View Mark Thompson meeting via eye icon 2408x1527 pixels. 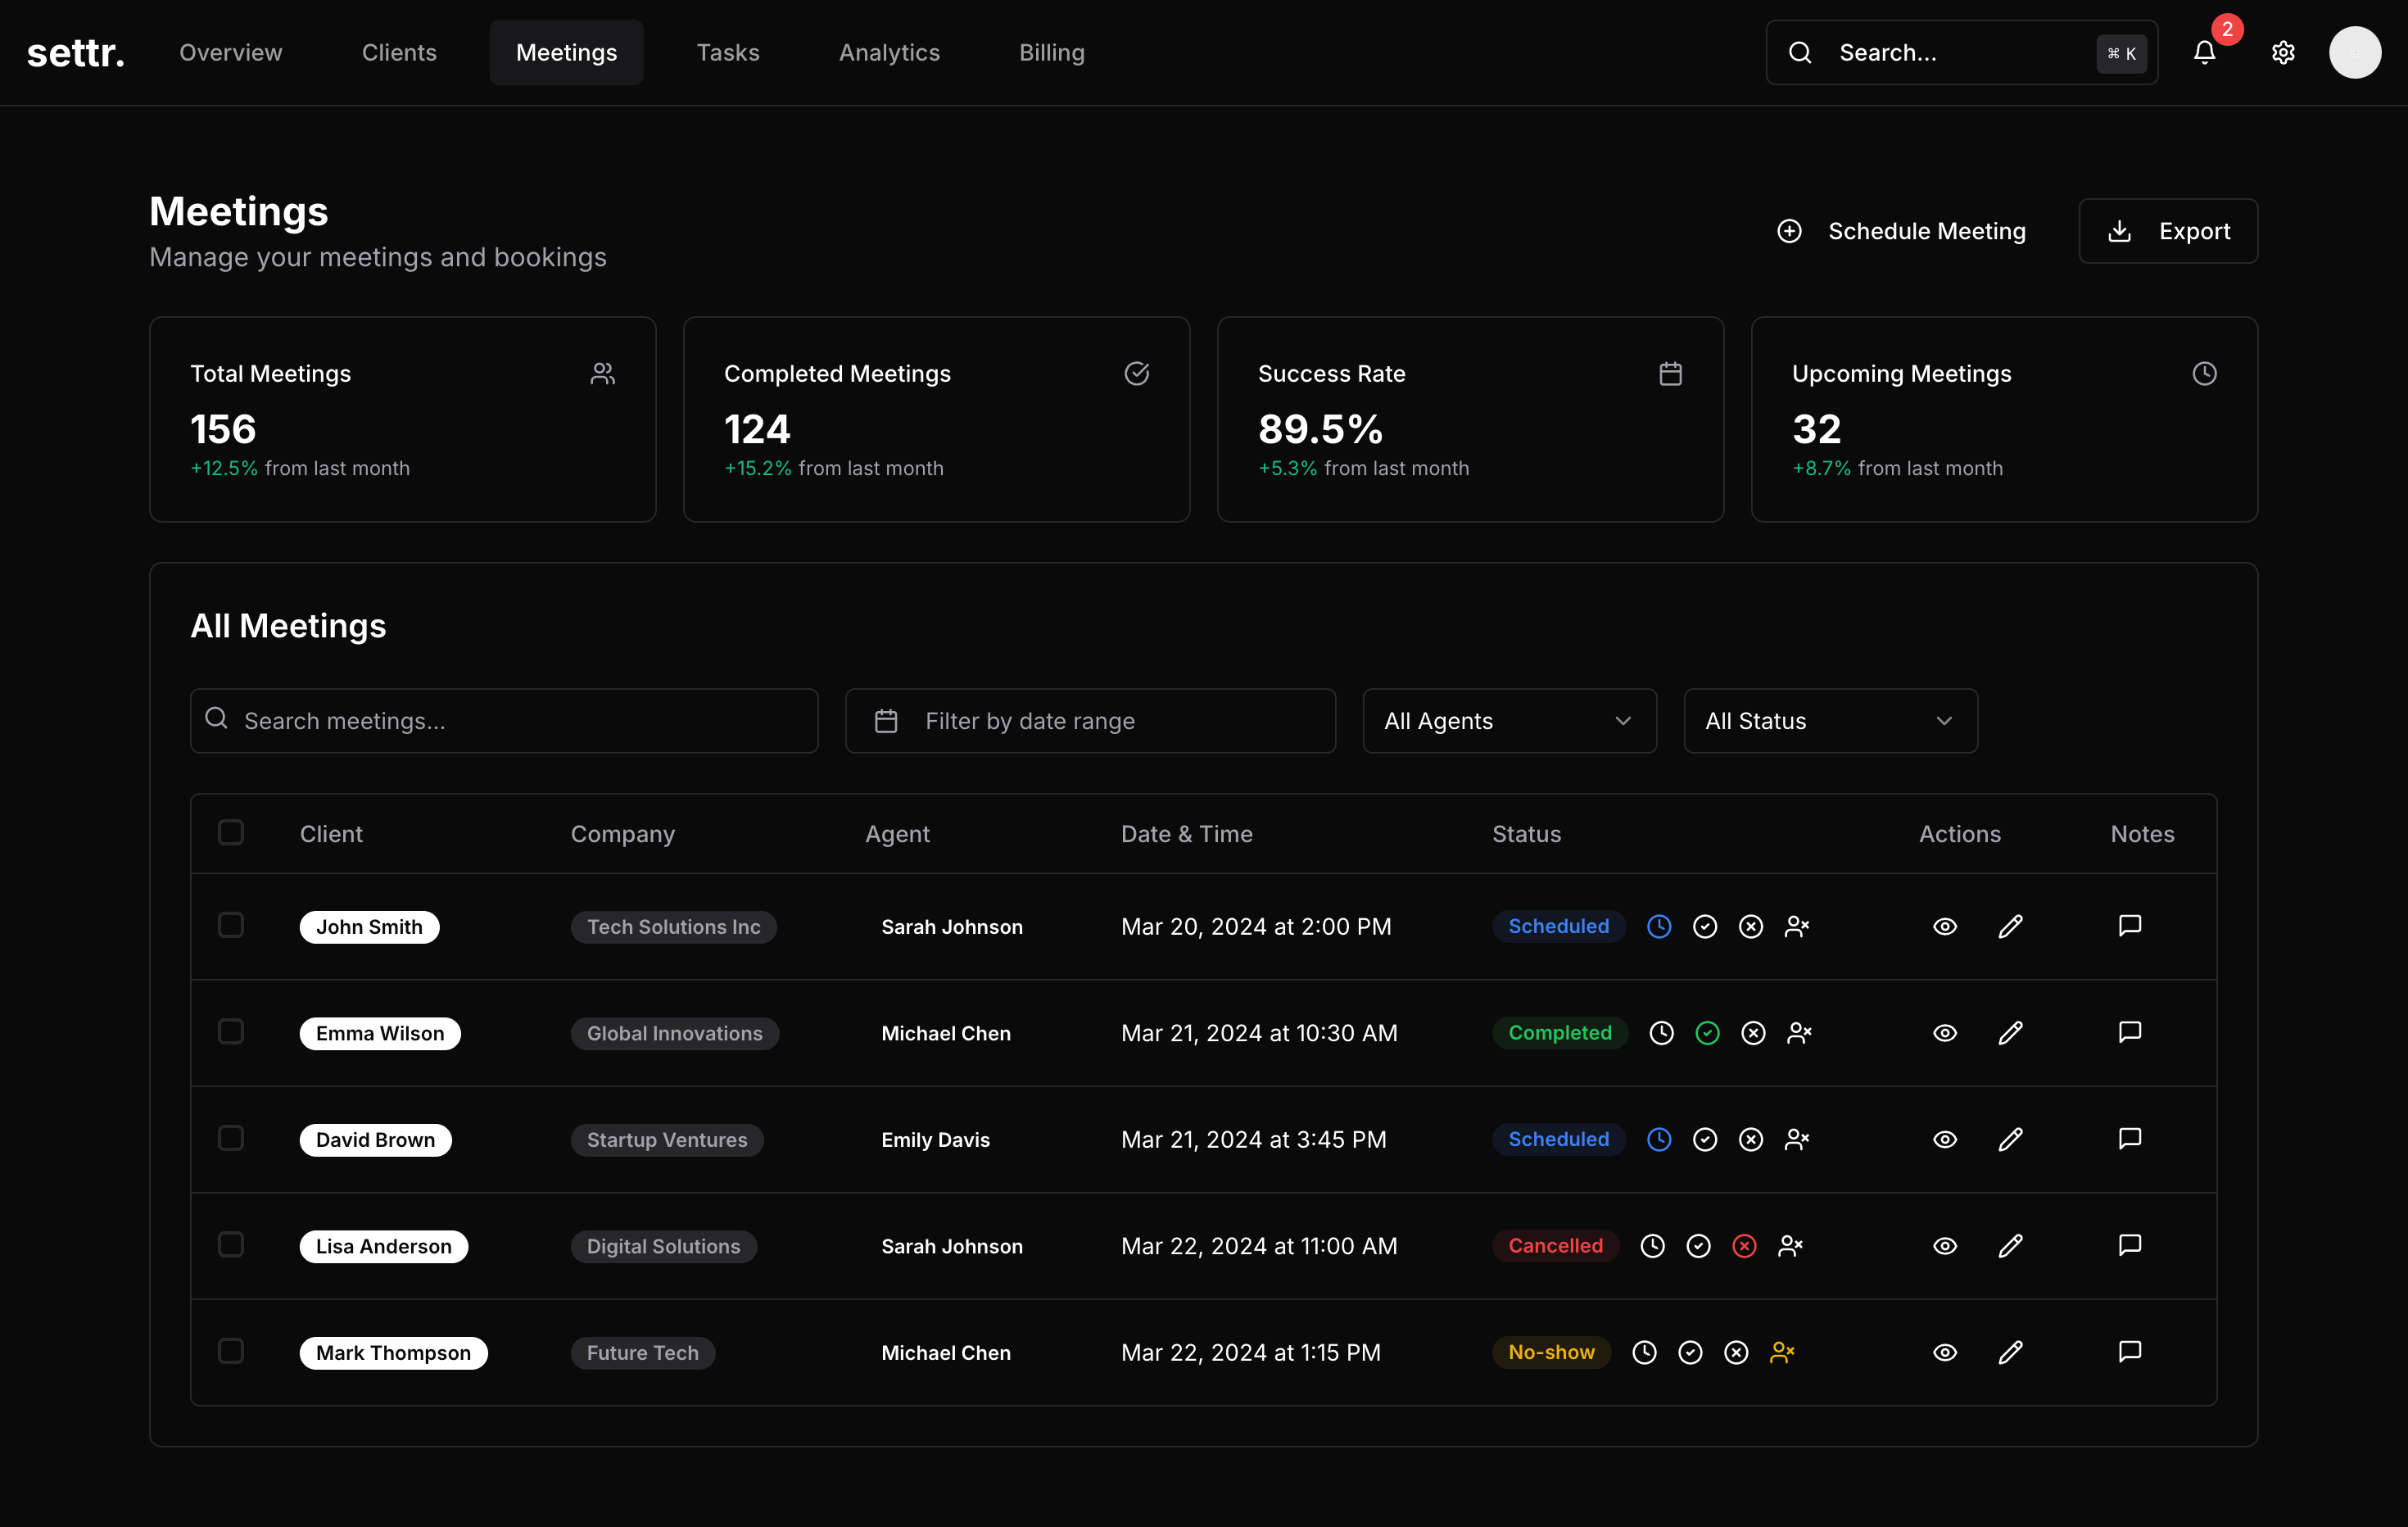tap(1945, 1353)
